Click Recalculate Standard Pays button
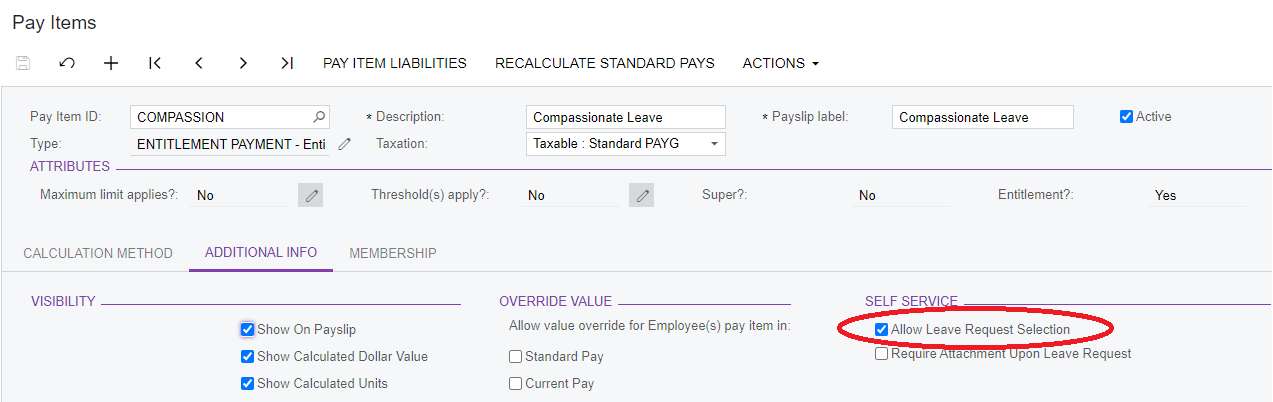1273x402 pixels. point(604,63)
